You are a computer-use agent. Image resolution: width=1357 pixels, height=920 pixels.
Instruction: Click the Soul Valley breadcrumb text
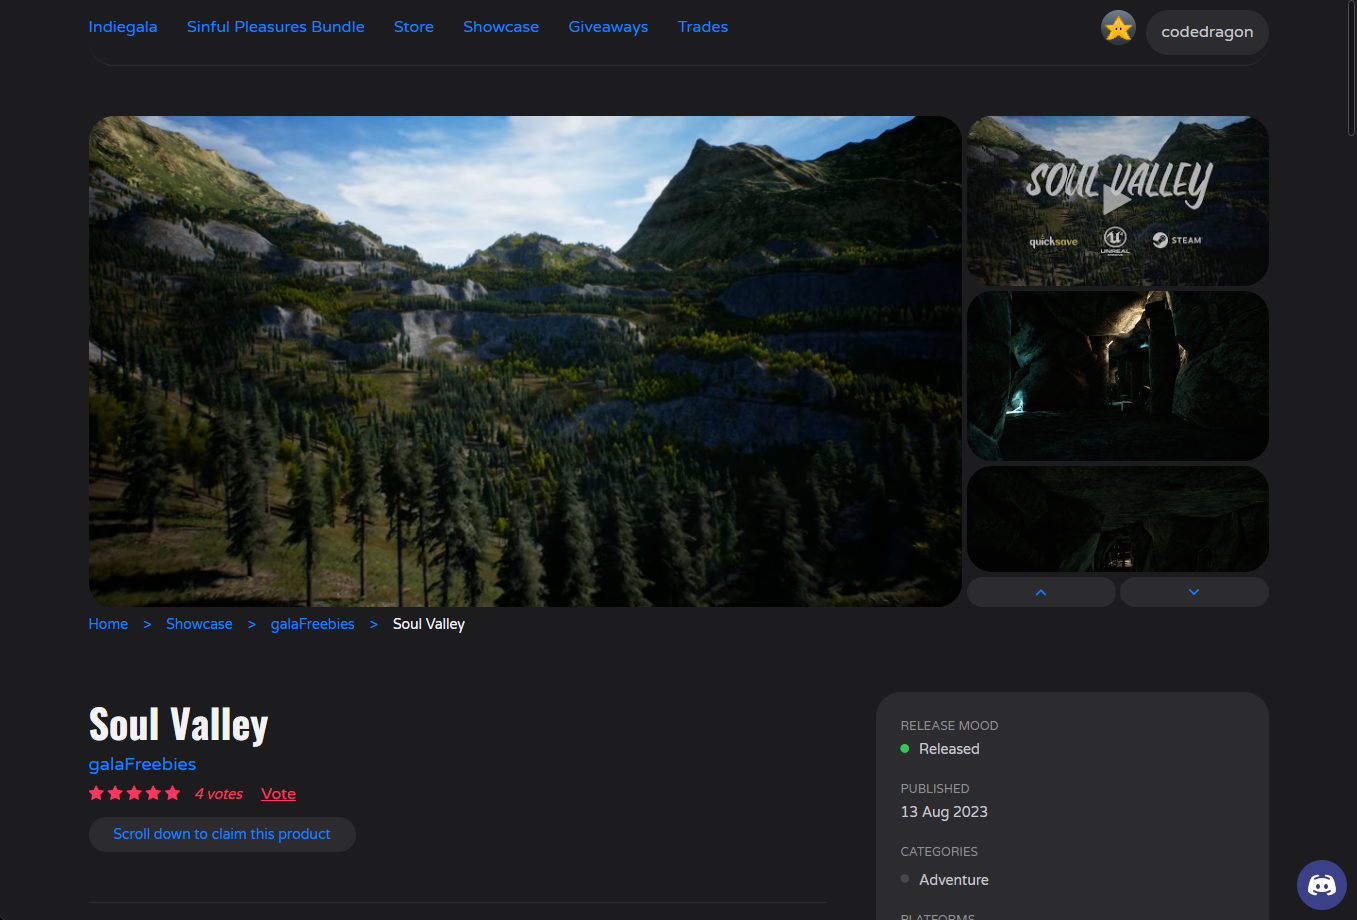(429, 624)
